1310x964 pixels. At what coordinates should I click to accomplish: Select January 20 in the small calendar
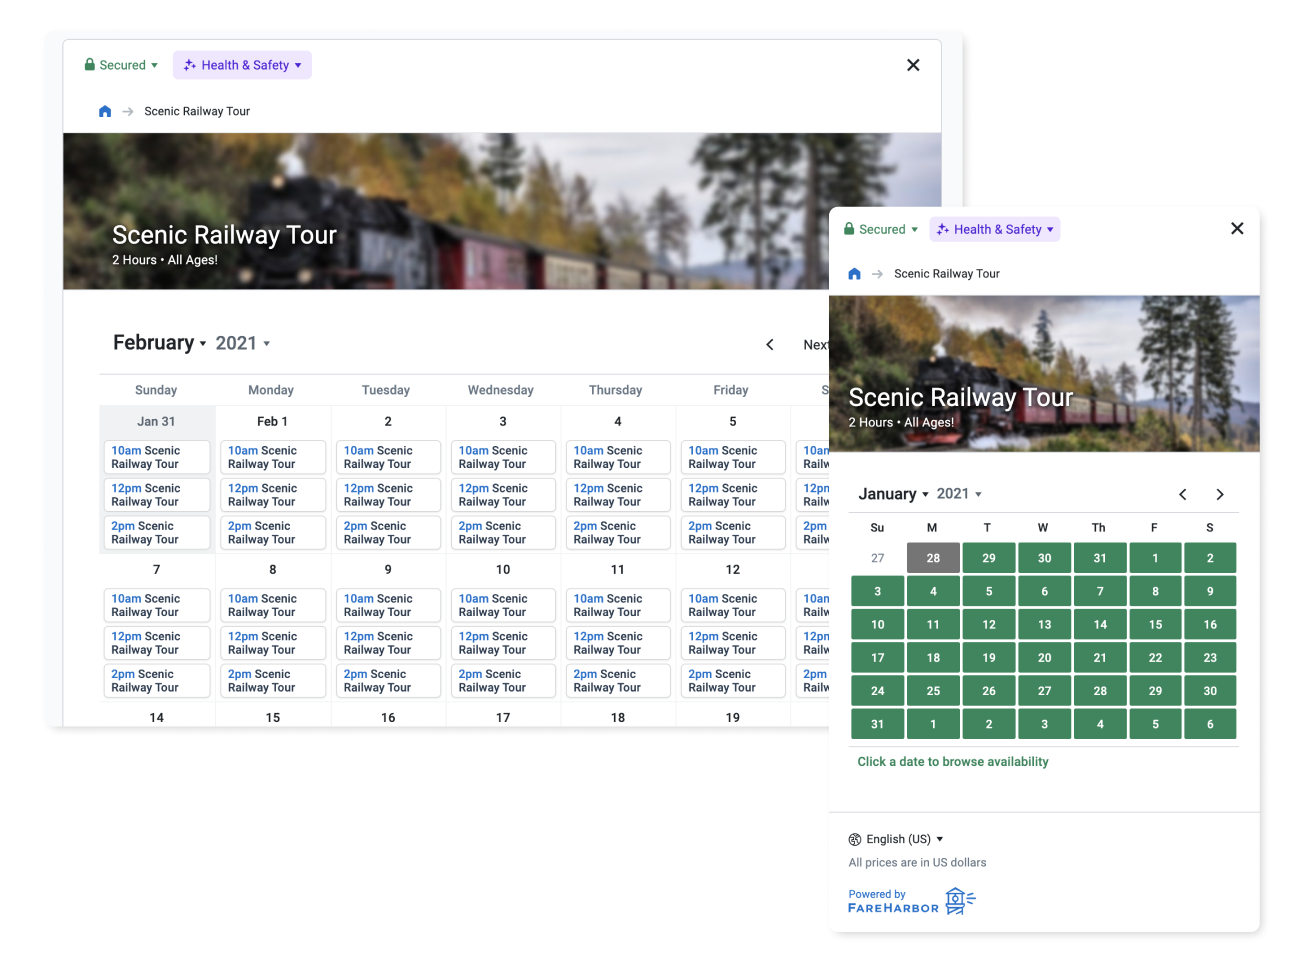pyautogui.click(x=1044, y=658)
